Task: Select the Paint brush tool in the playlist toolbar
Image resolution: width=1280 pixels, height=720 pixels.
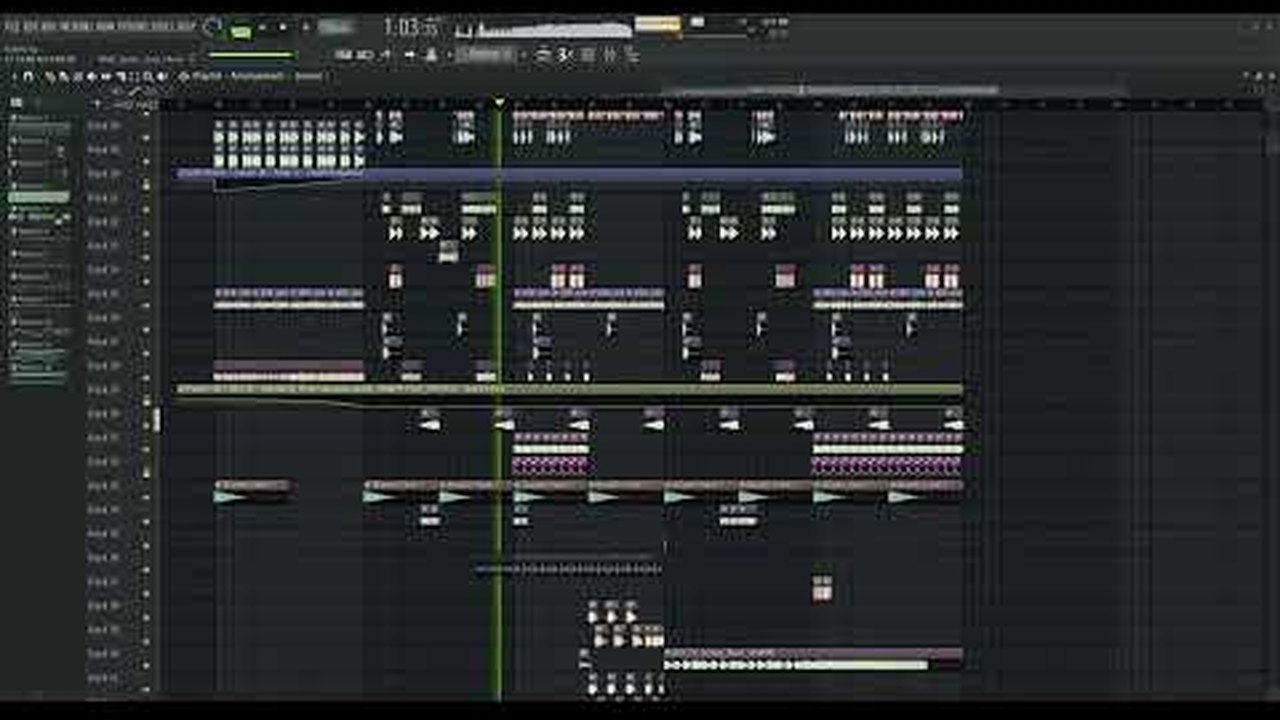Action: point(64,76)
